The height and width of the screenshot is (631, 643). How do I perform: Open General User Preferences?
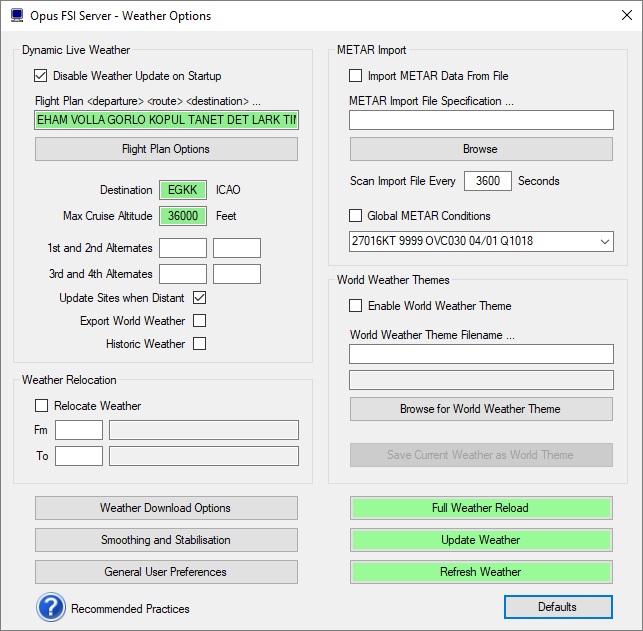(x=166, y=572)
